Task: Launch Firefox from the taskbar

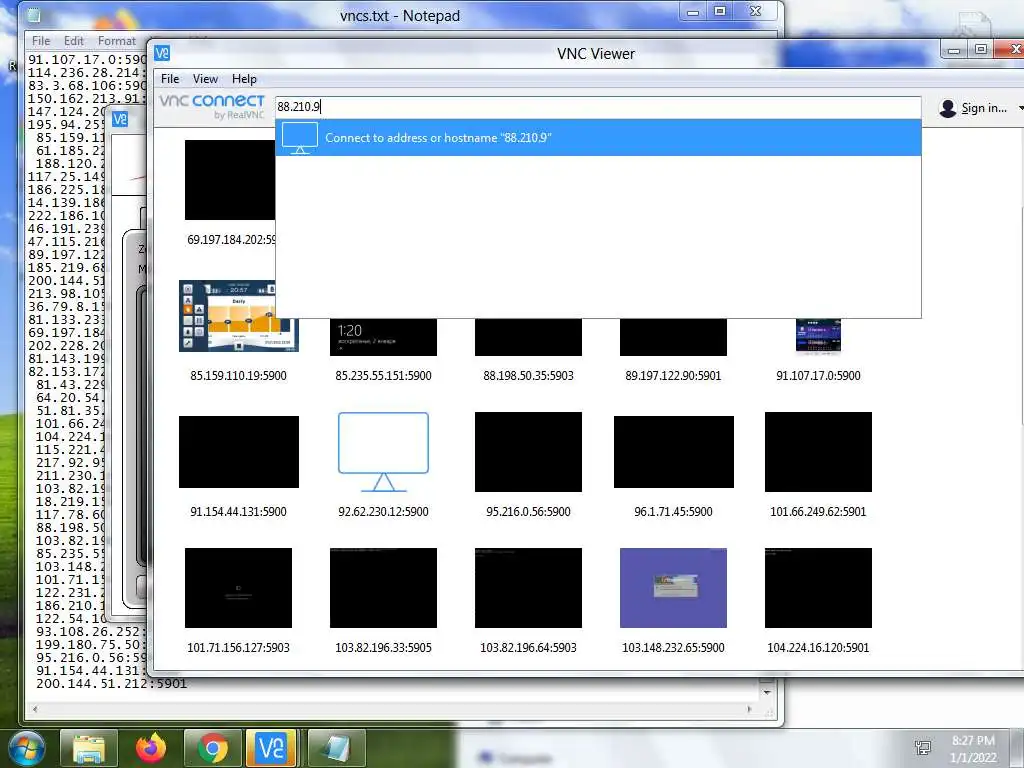Action: click(x=151, y=748)
